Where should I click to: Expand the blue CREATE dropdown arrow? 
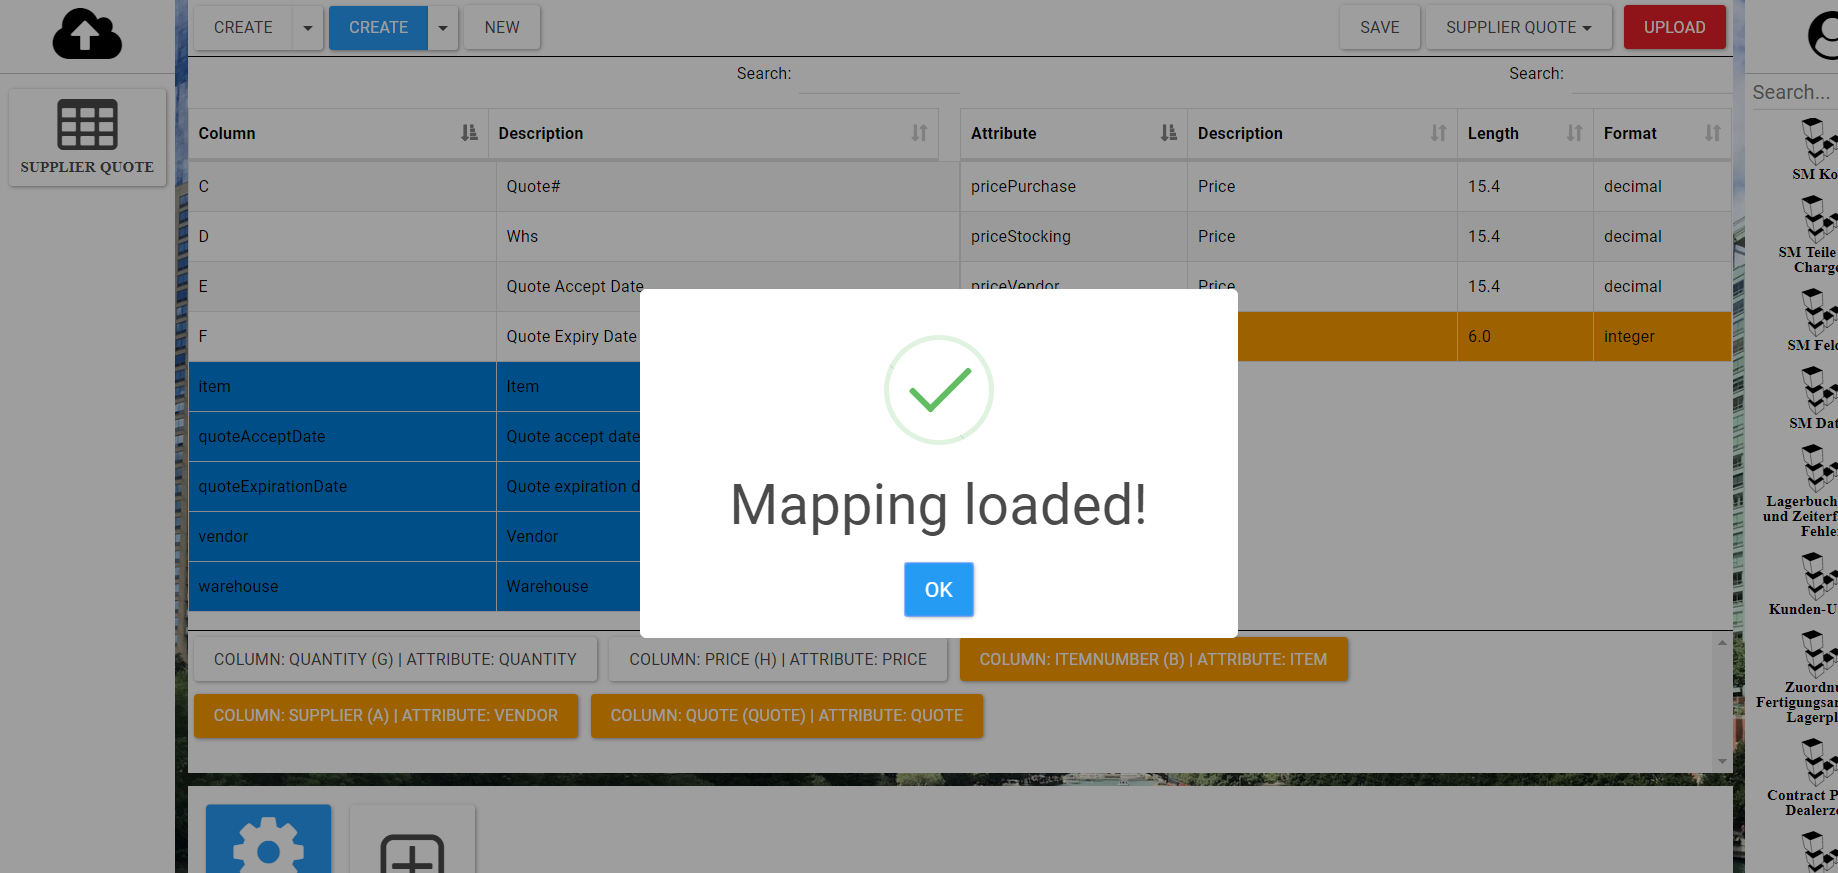pos(443,28)
